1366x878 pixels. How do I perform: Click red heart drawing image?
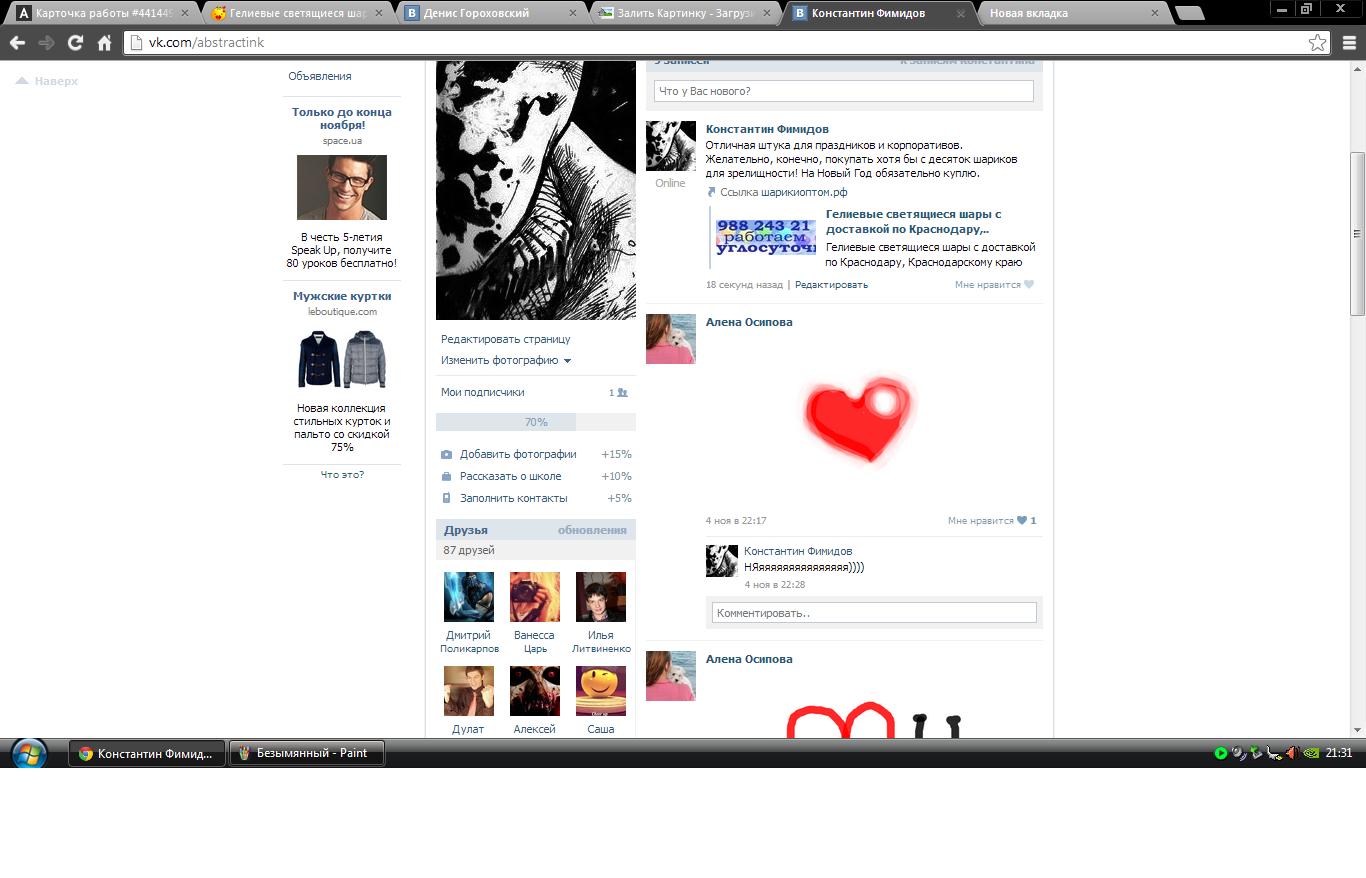(x=860, y=420)
